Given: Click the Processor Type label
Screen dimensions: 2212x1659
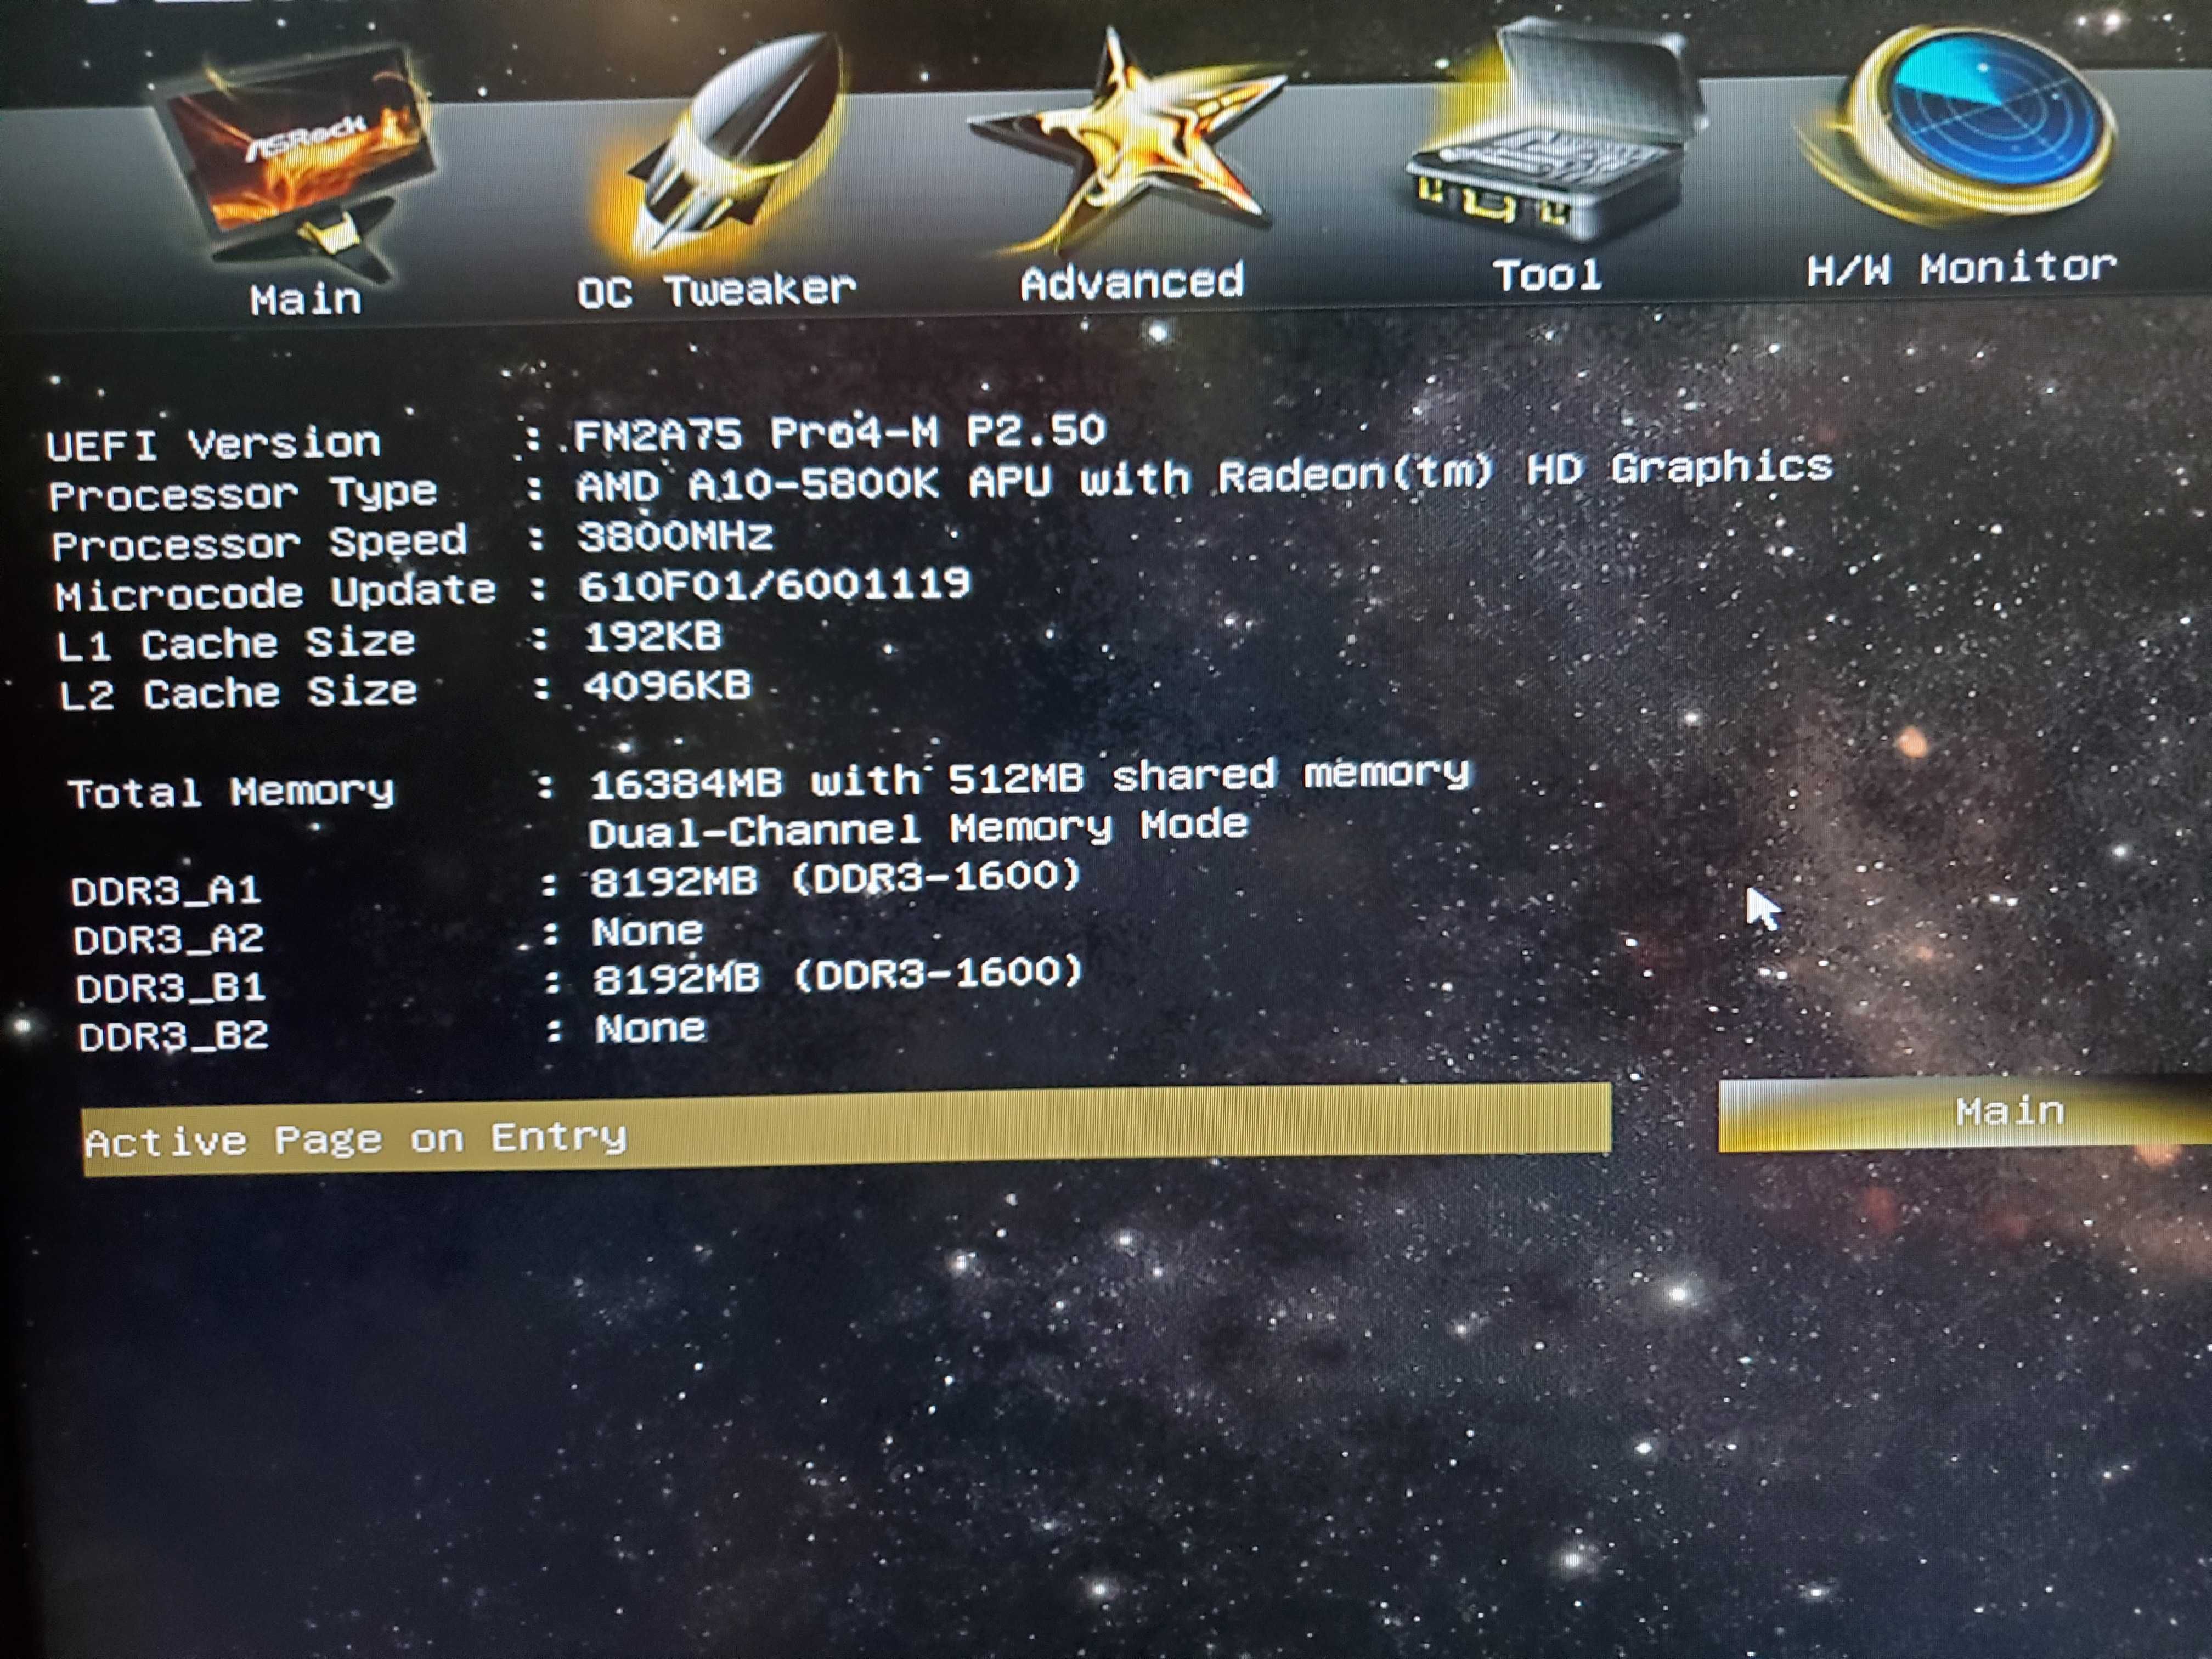Looking at the screenshot, I should pos(244,493).
